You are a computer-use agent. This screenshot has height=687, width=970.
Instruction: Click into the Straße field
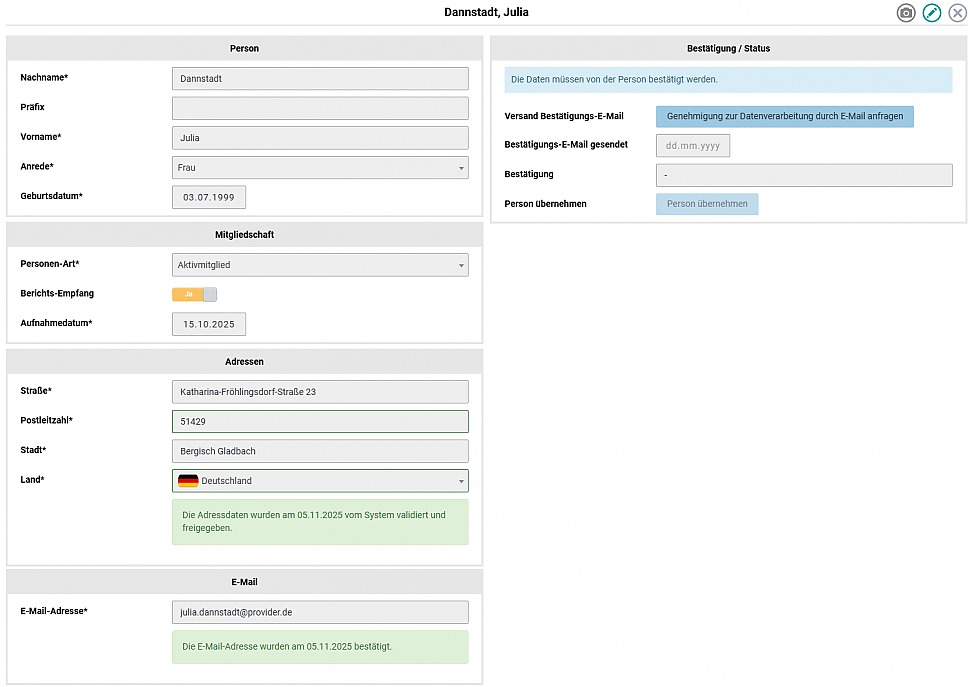click(320, 392)
